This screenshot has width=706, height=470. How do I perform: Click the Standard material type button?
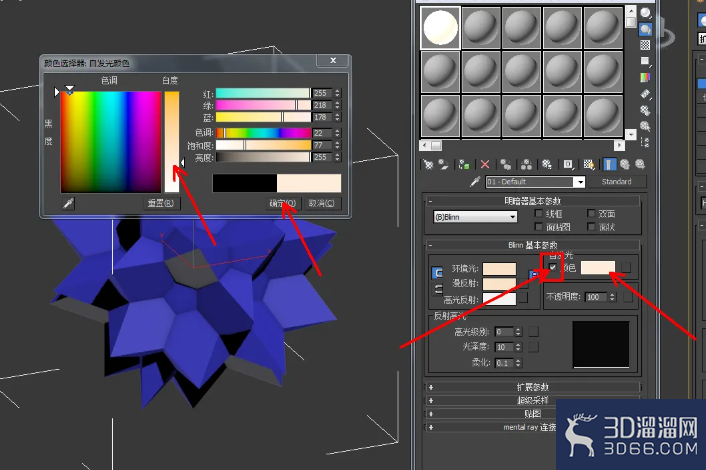(617, 182)
